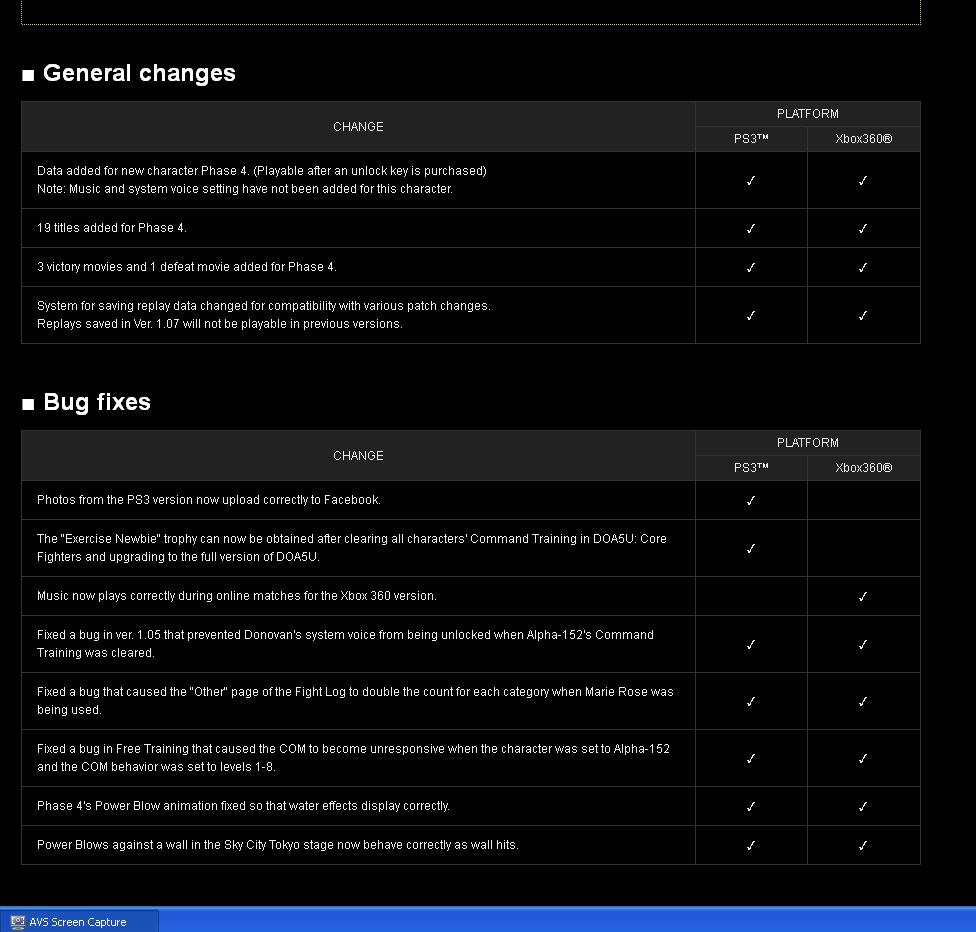
Task: Click the Donovan's system voice bug fix text
Action: (345, 644)
